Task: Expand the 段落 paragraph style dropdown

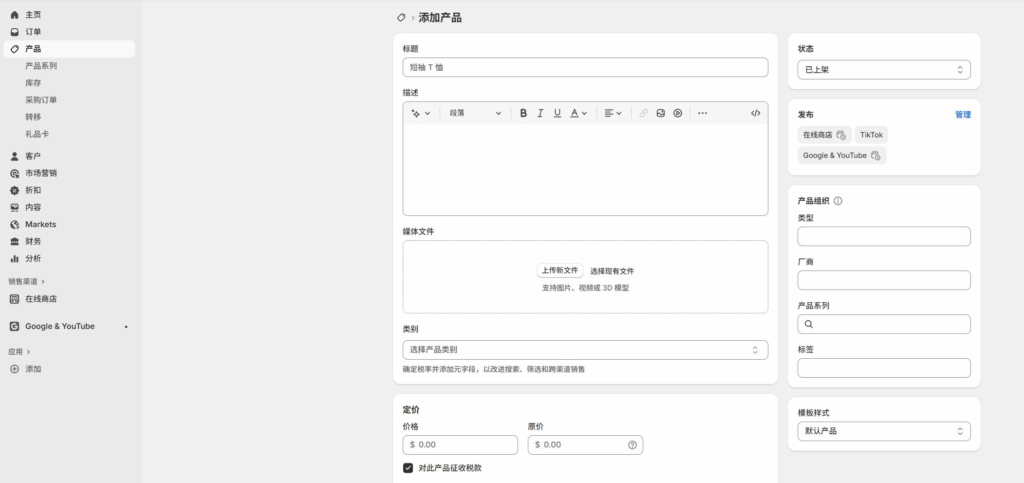Action: pyautogui.click(x=474, y=113)
